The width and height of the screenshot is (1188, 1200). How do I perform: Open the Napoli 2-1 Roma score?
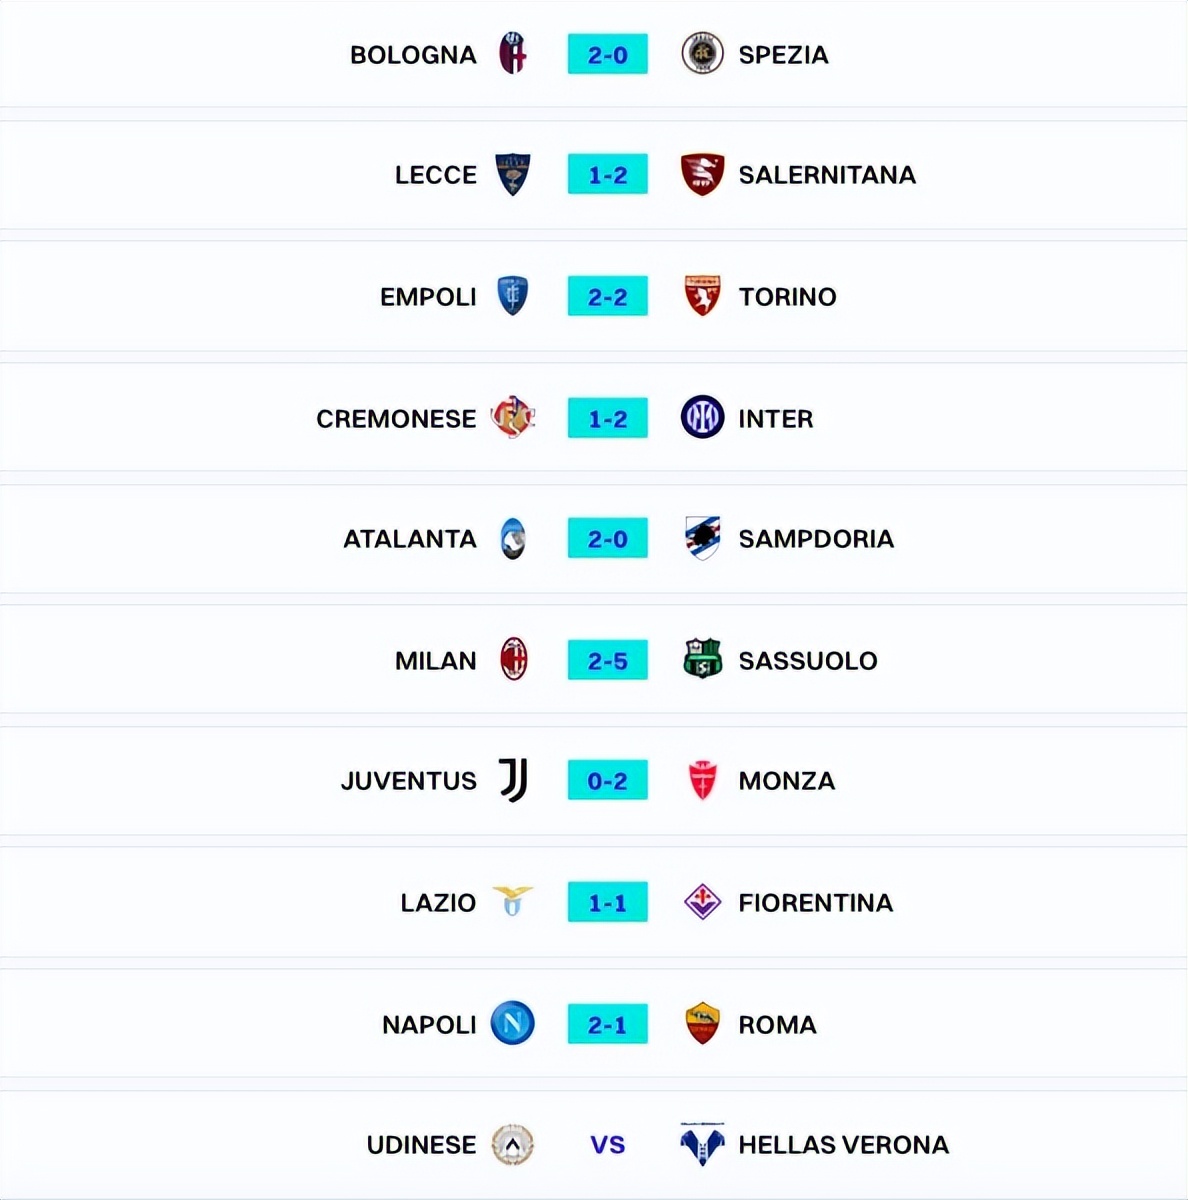tap(607, 1024)
